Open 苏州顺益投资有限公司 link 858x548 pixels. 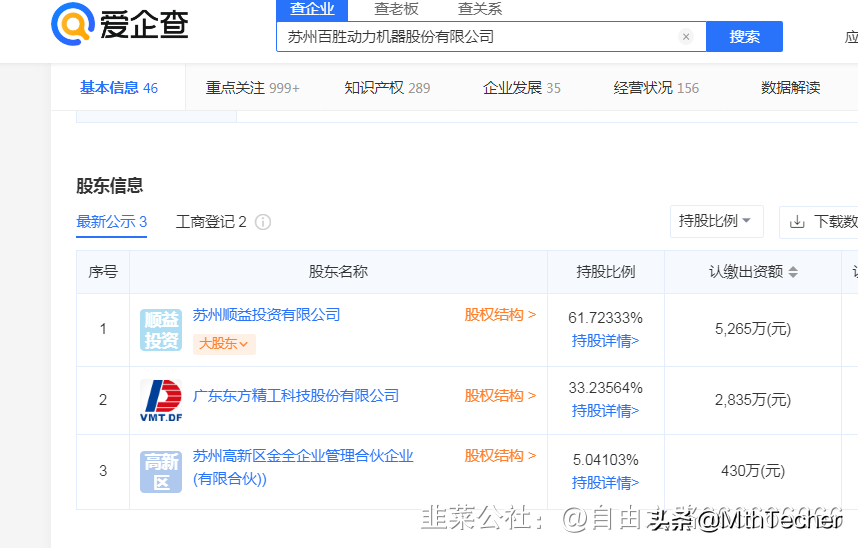click(266, 315)
